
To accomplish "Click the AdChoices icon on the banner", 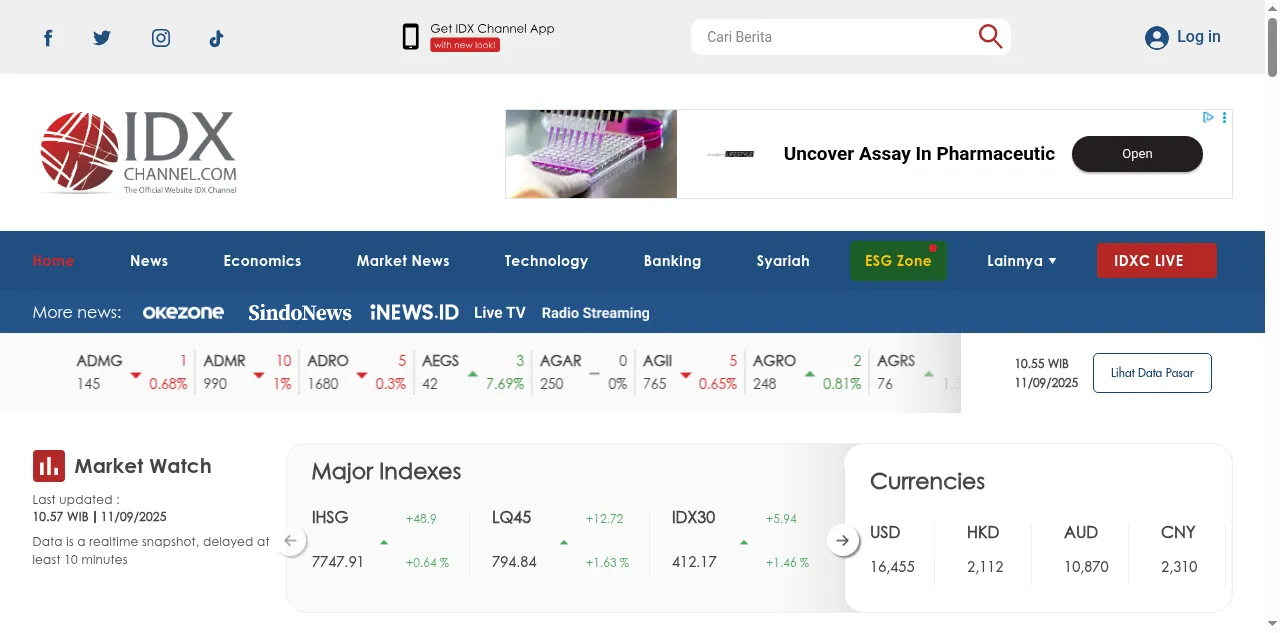I will coord(1208,117).
